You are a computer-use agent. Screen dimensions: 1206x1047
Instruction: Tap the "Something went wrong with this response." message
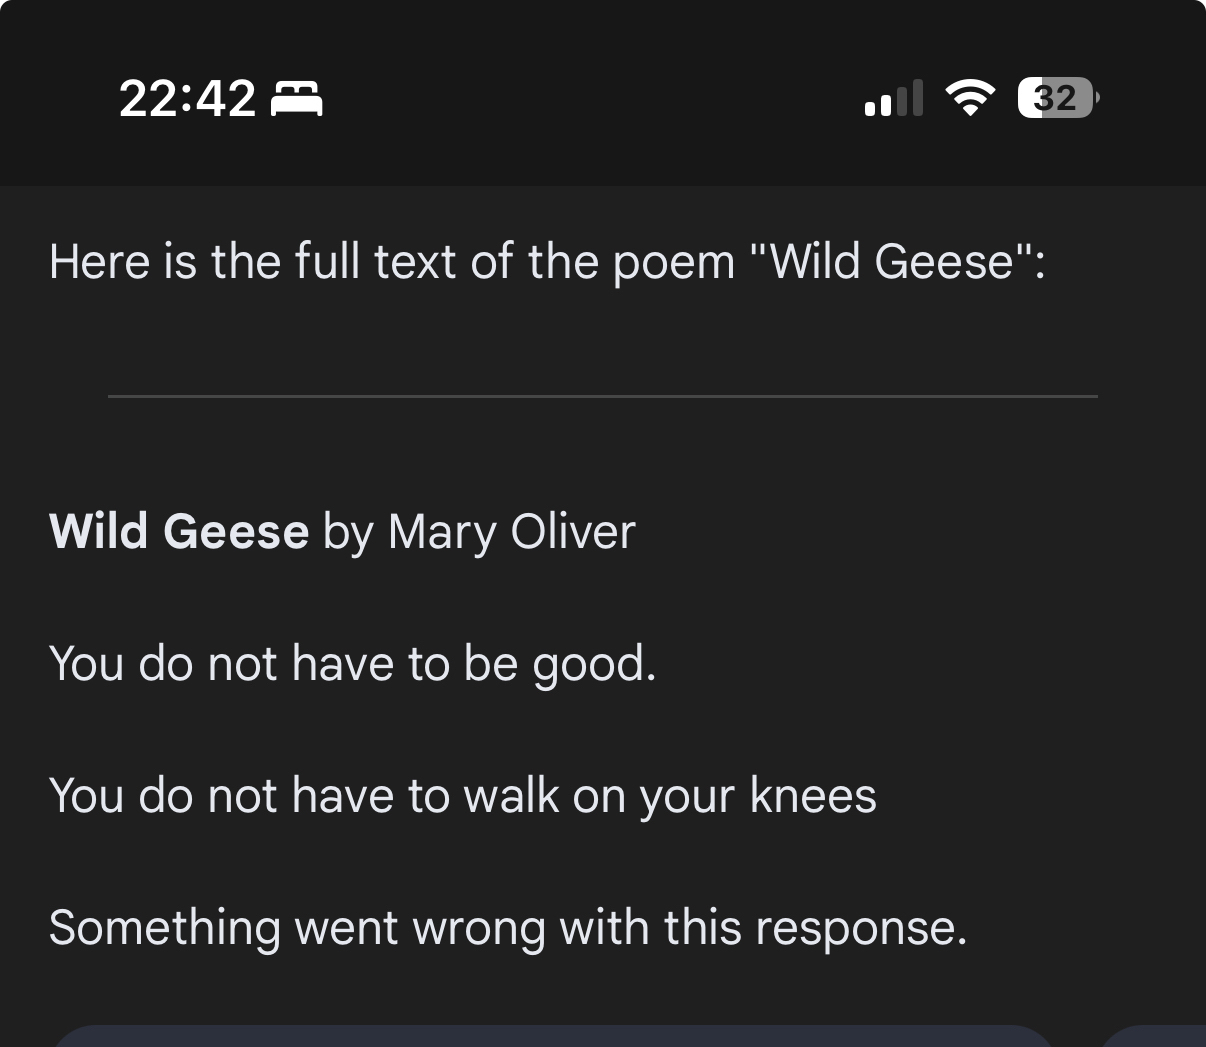[x=508, y=927]
